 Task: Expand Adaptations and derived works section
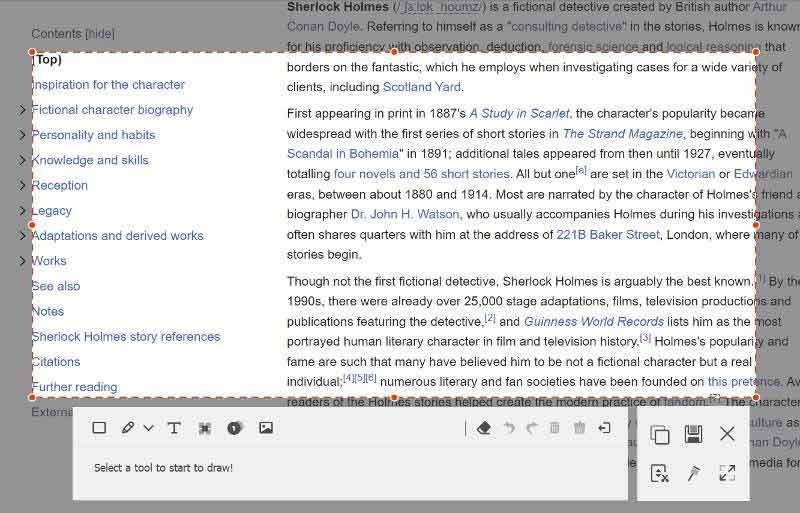click(22, 235)
